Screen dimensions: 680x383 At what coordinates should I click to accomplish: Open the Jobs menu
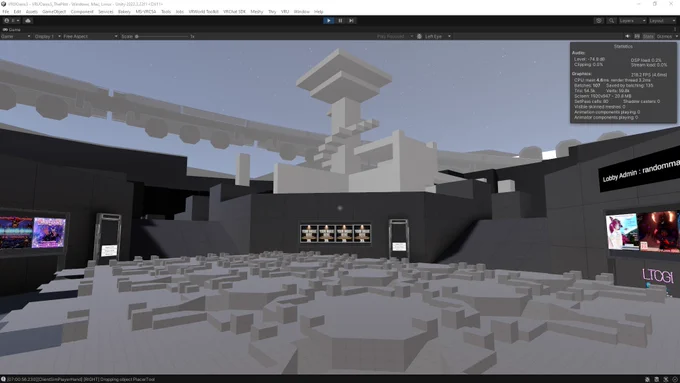pyautogui.click(x=180, y=12)
